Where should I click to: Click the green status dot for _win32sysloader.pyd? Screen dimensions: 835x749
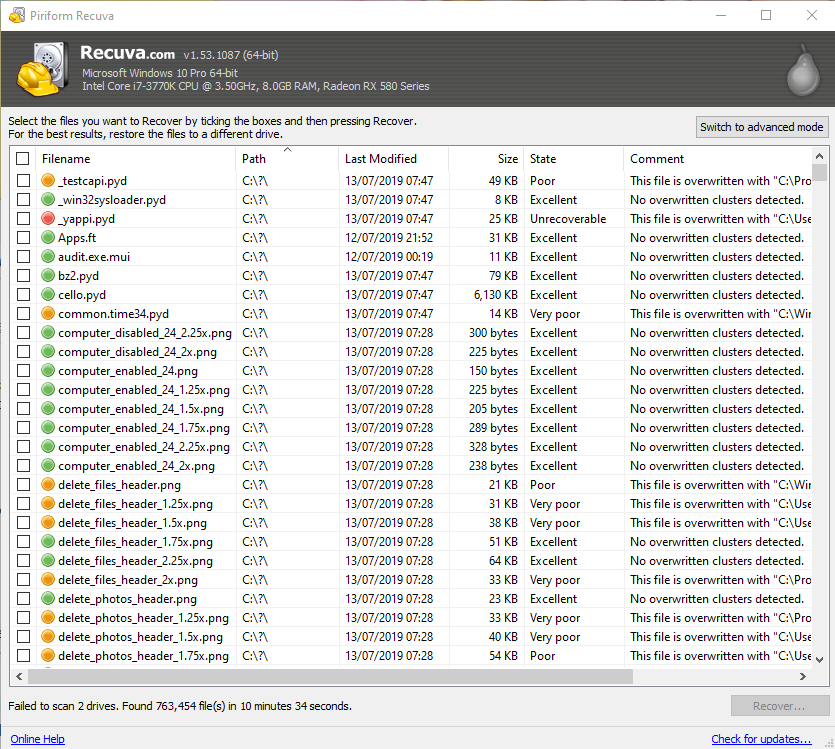click(x=48, y=200)
